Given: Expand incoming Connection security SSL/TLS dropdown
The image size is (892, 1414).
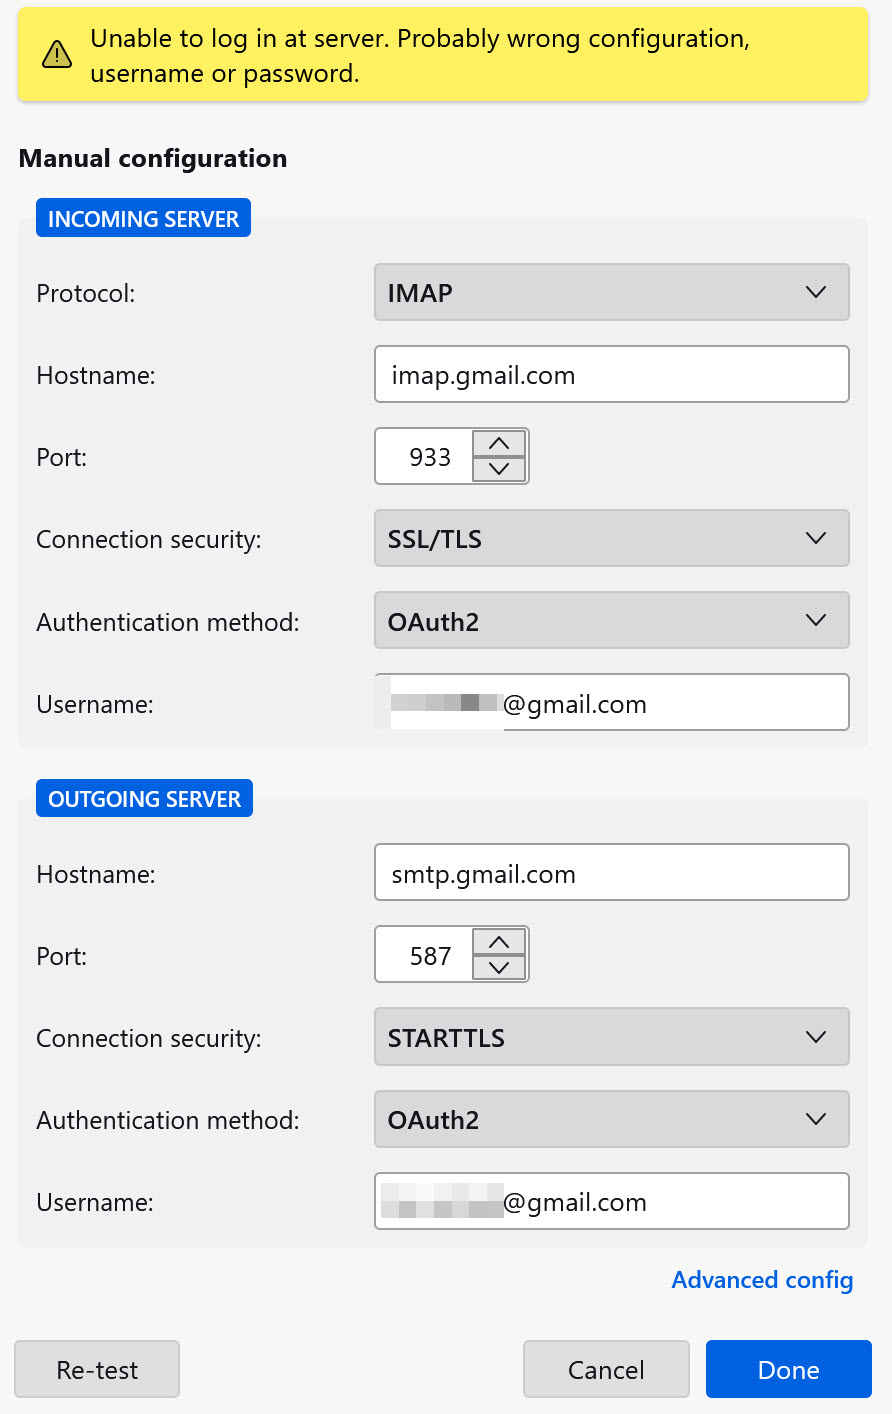Looking at the screenshot, I should (x=611, y=539).
